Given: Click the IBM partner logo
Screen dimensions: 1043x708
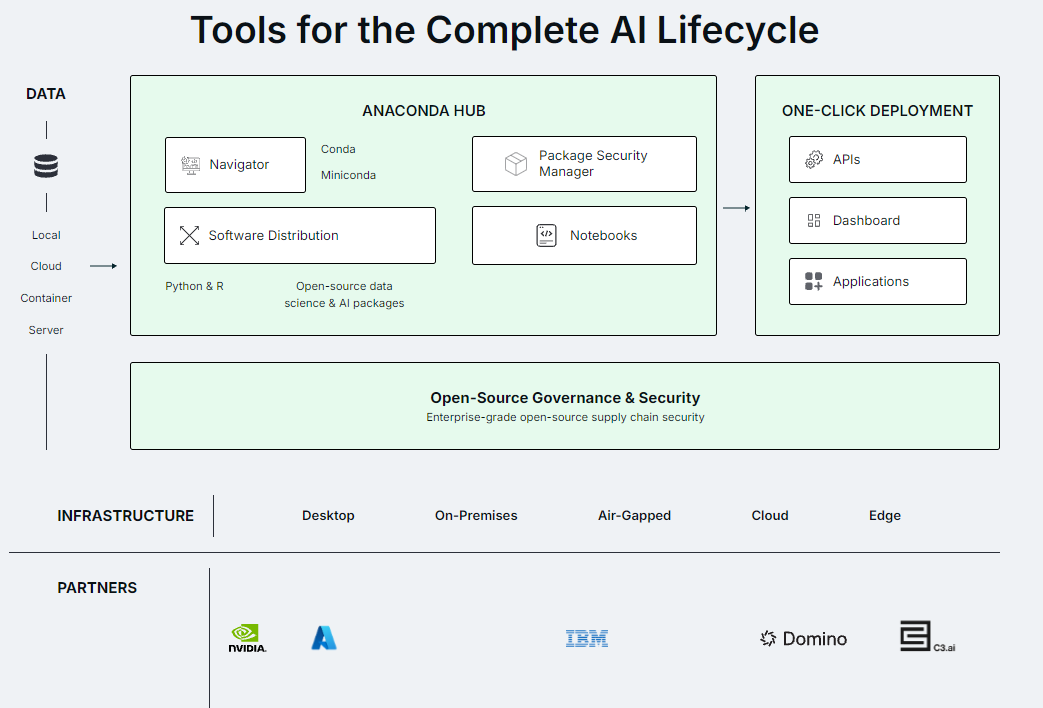Looking at the screenshot, I should click(587, 639).
